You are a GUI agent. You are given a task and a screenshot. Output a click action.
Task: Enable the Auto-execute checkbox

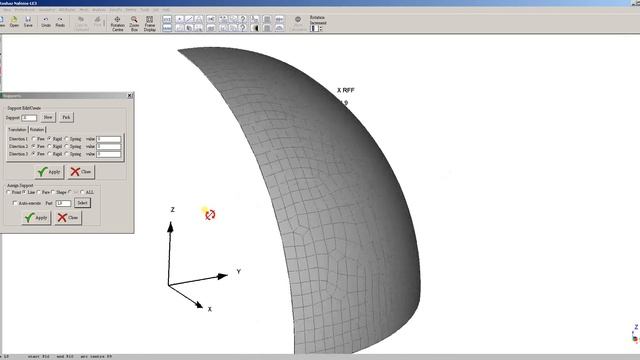tap(15, 203)
